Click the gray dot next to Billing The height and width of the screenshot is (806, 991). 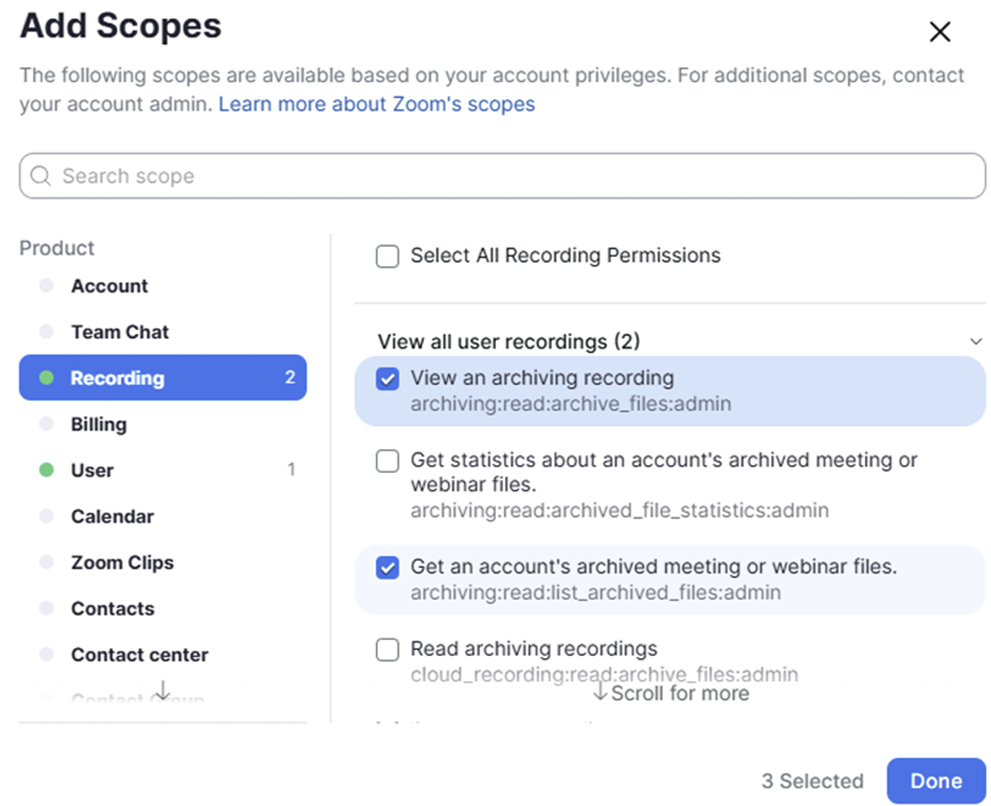[x=46, y=424]
